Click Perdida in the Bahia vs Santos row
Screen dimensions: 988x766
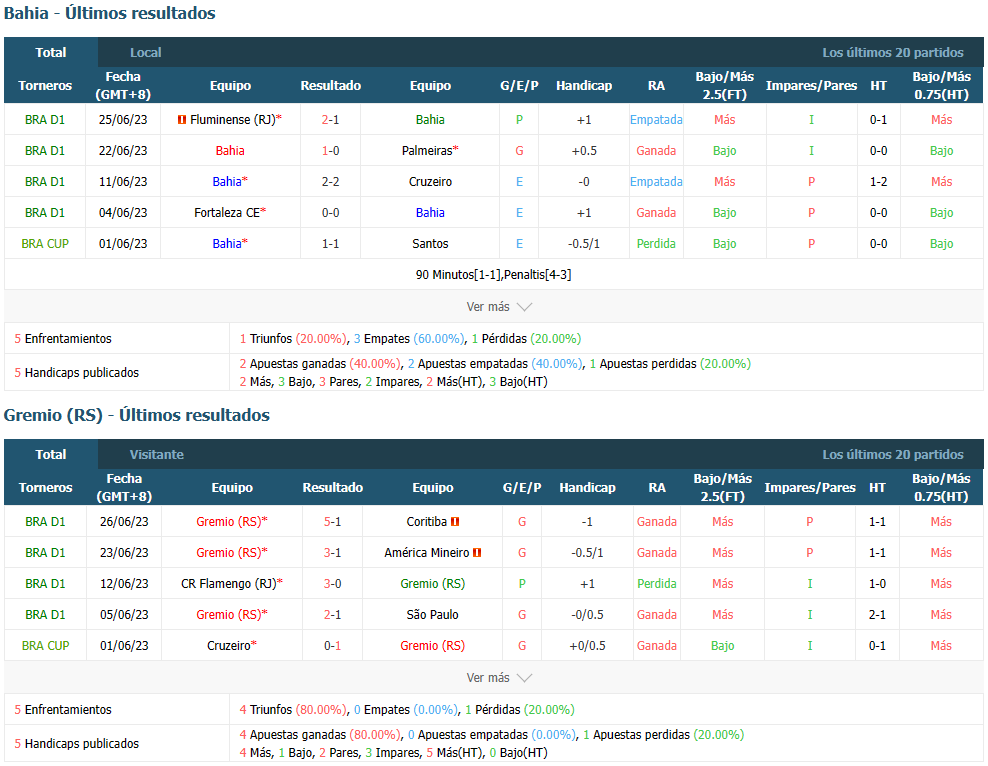[656, 244]
